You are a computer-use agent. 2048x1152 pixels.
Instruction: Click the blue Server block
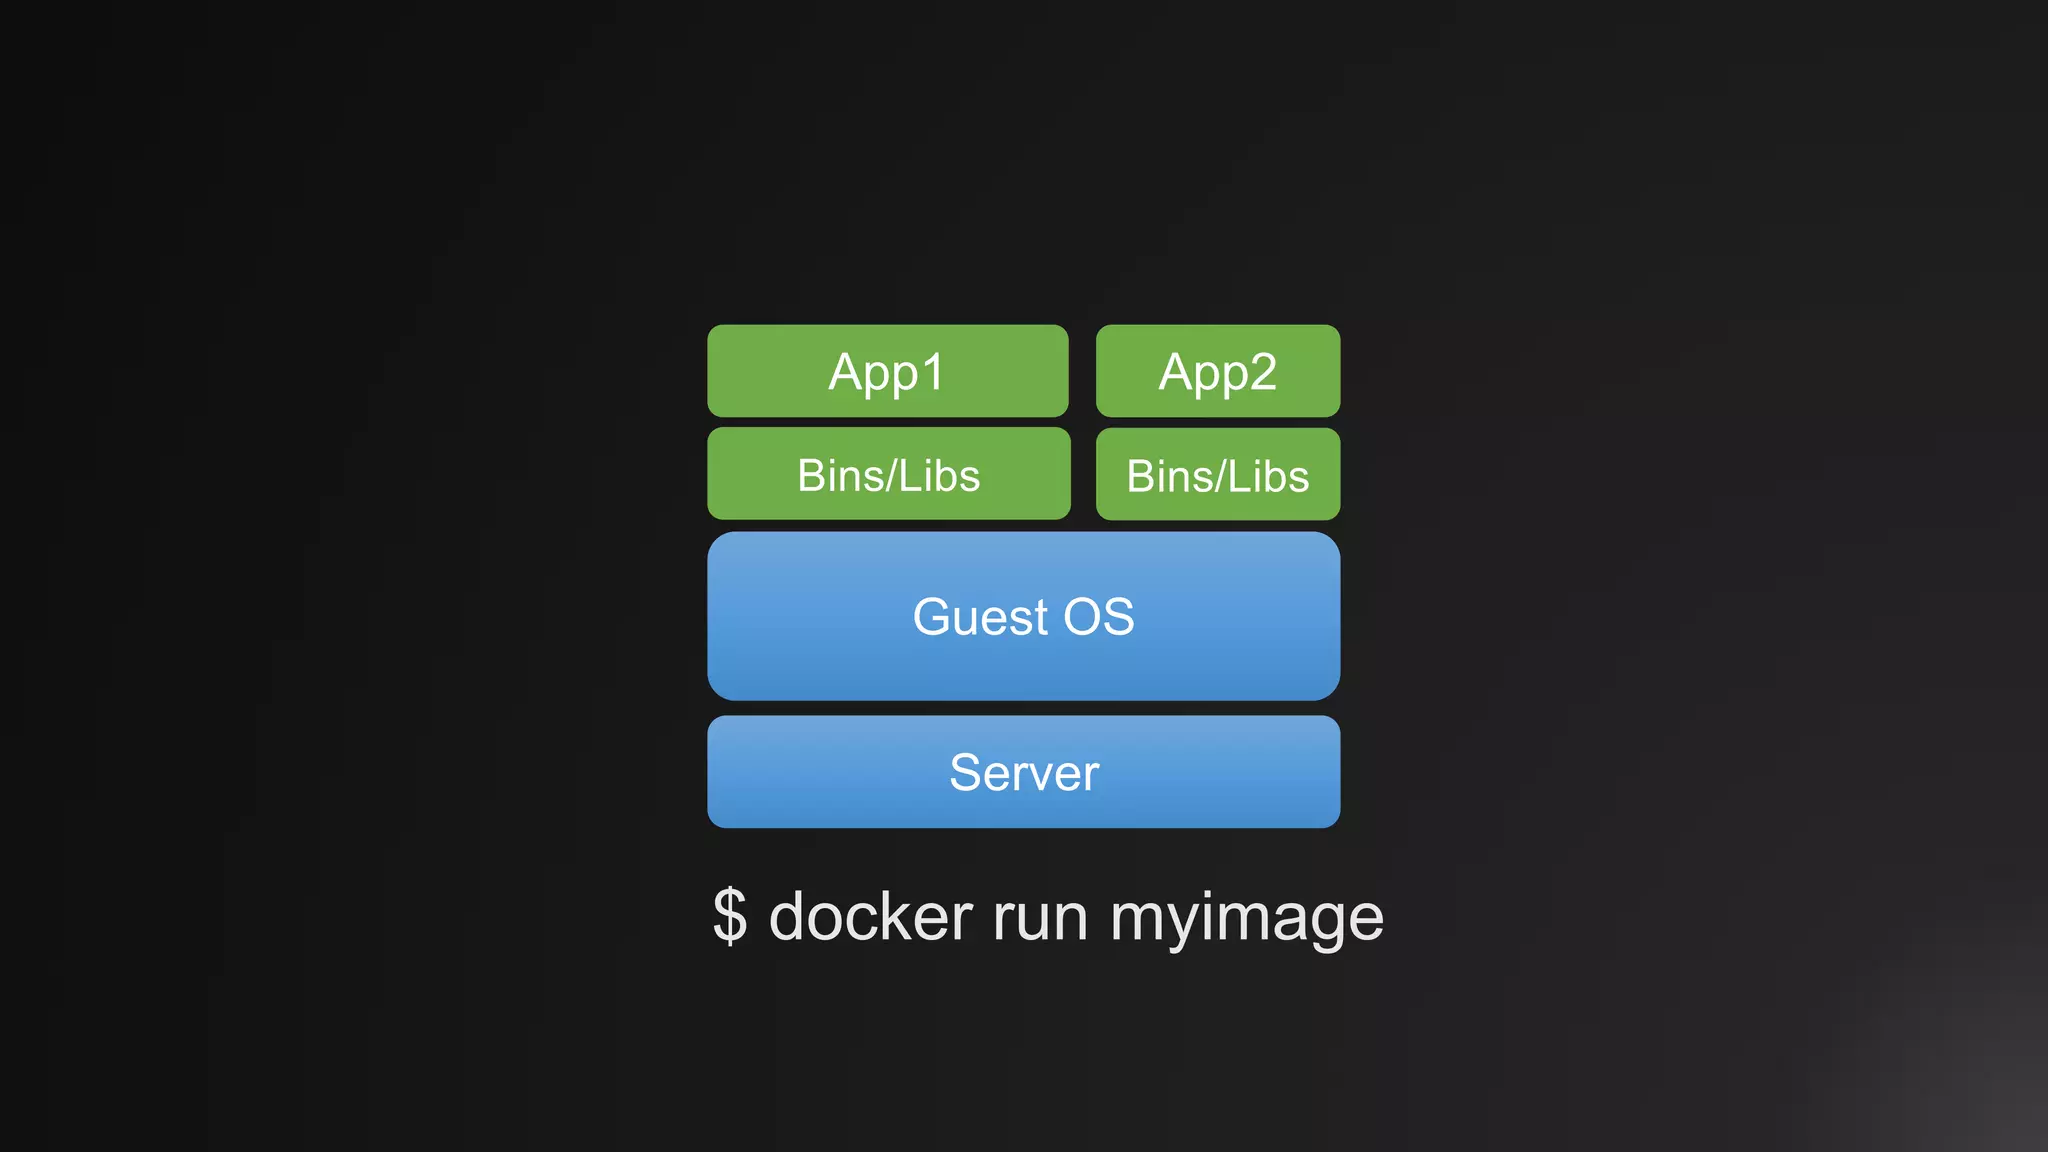[1024, 772]
